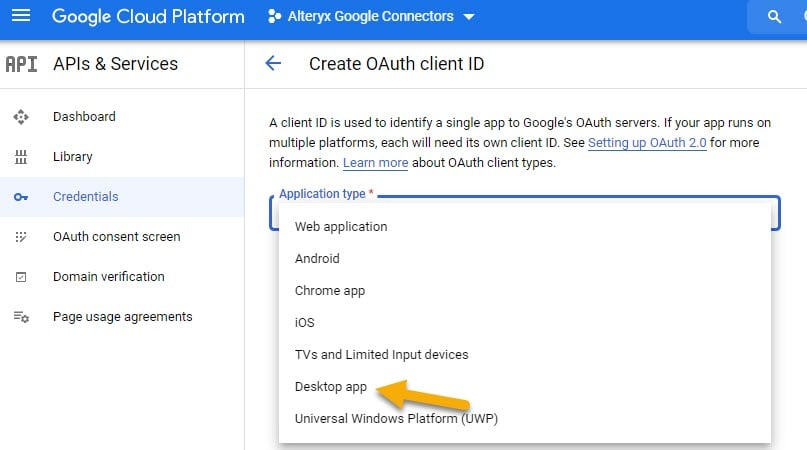Click the OAuth consent screen icon
This screenshot has height=450, width=807.
21,237
